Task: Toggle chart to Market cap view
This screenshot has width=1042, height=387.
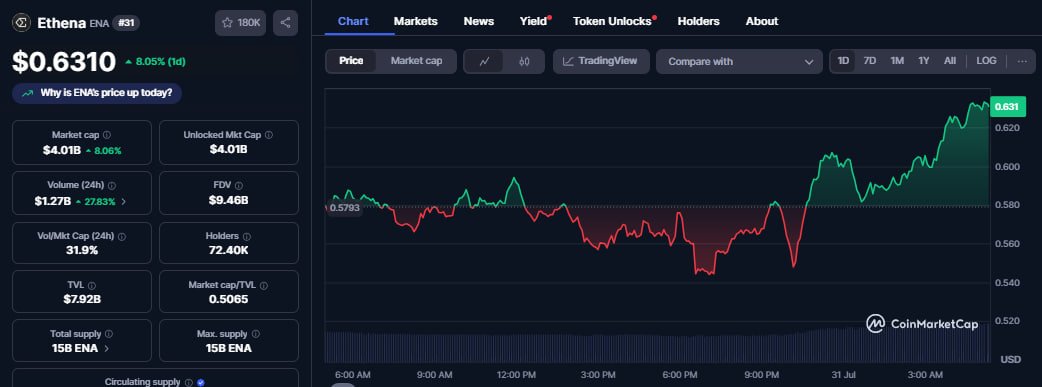Action: click(x=416, y=61)
